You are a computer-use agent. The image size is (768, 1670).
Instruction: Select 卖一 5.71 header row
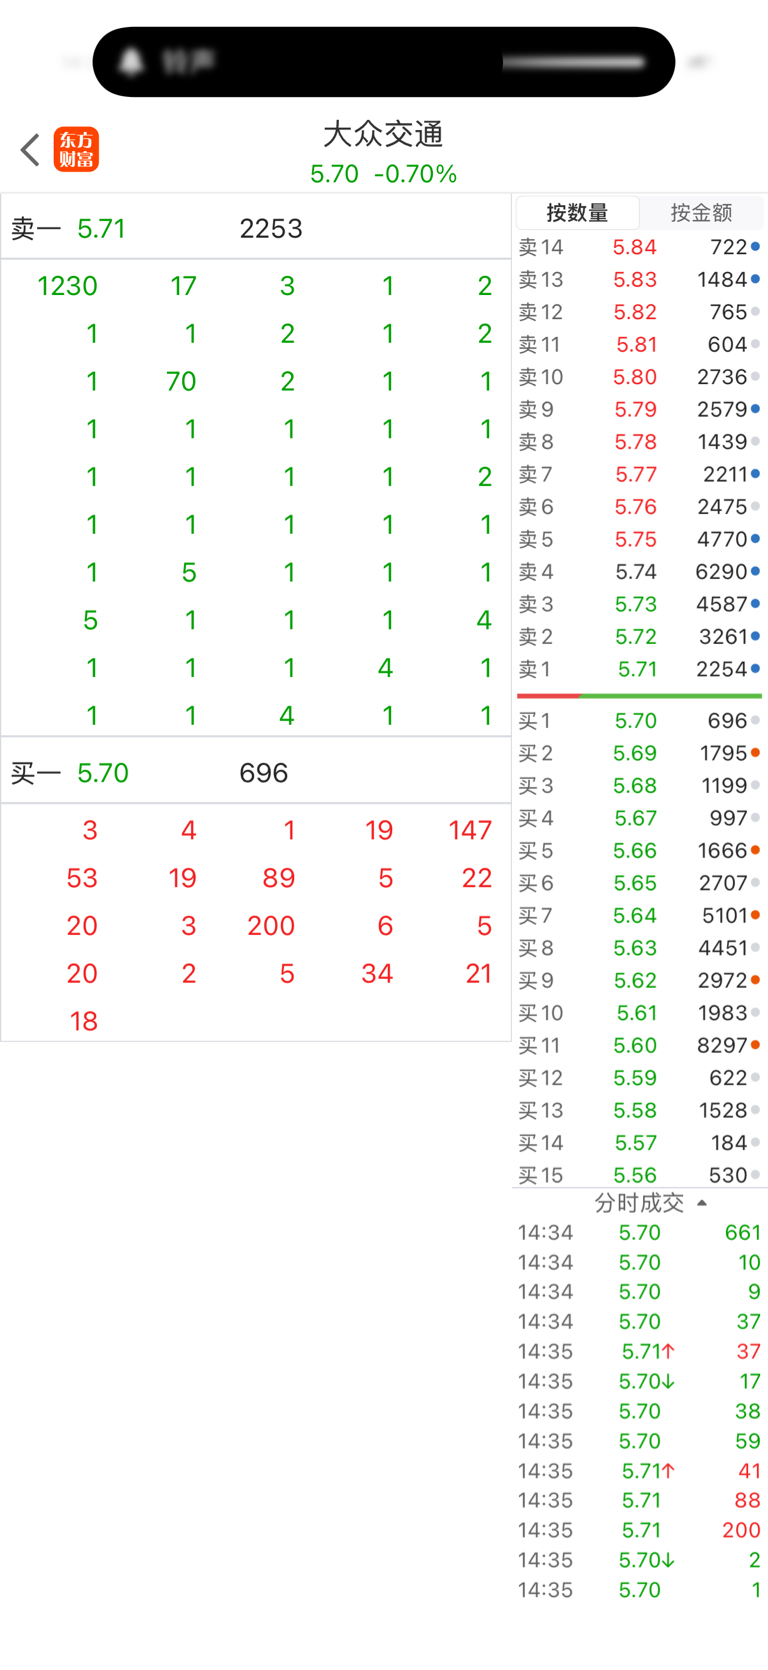(256, 229)
